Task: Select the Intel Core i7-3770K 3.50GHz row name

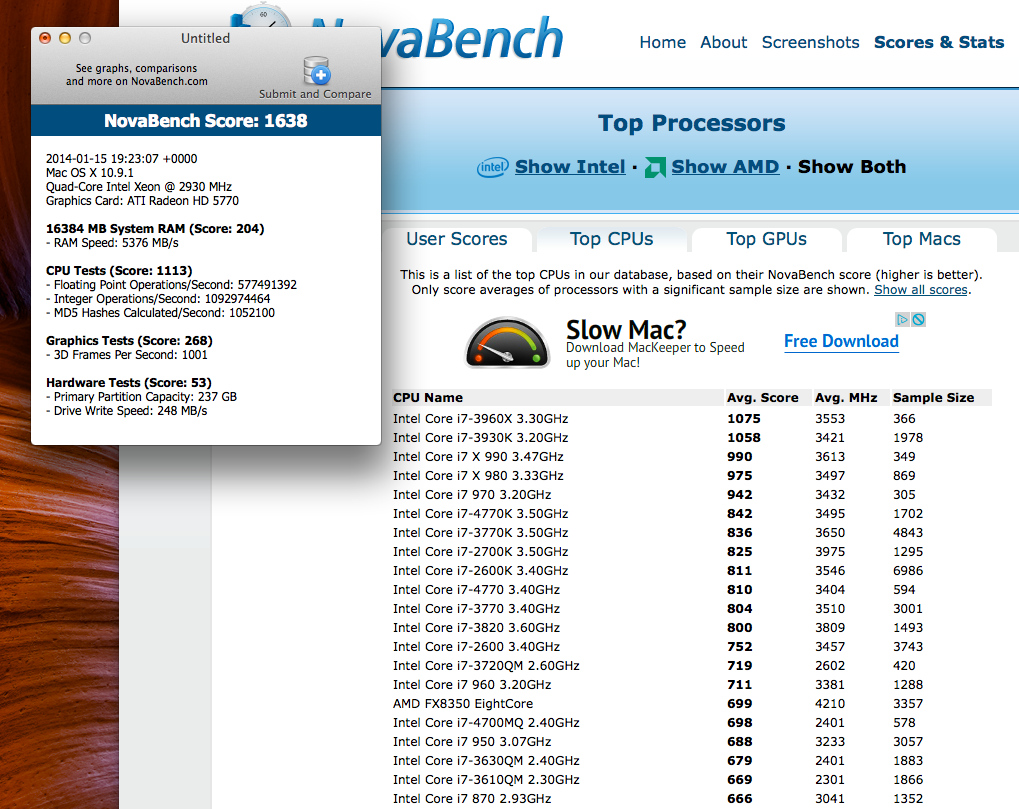Action: coord(480,532)
